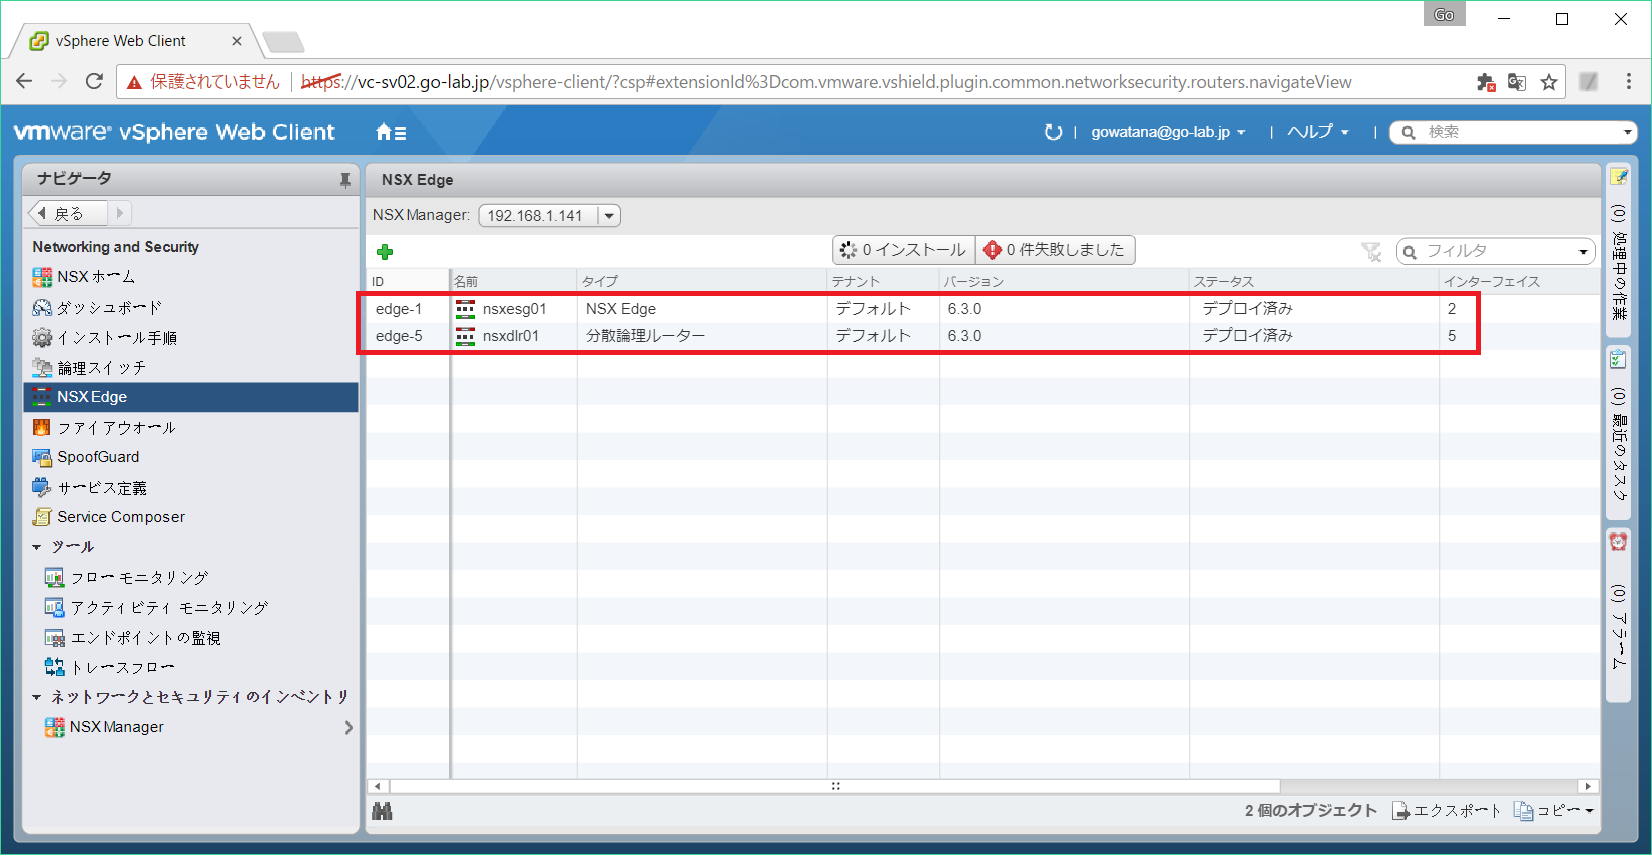This screenshot has width=1652, height=855.
Task: Select the edge-5 row ID
Action: pos(399,336)
